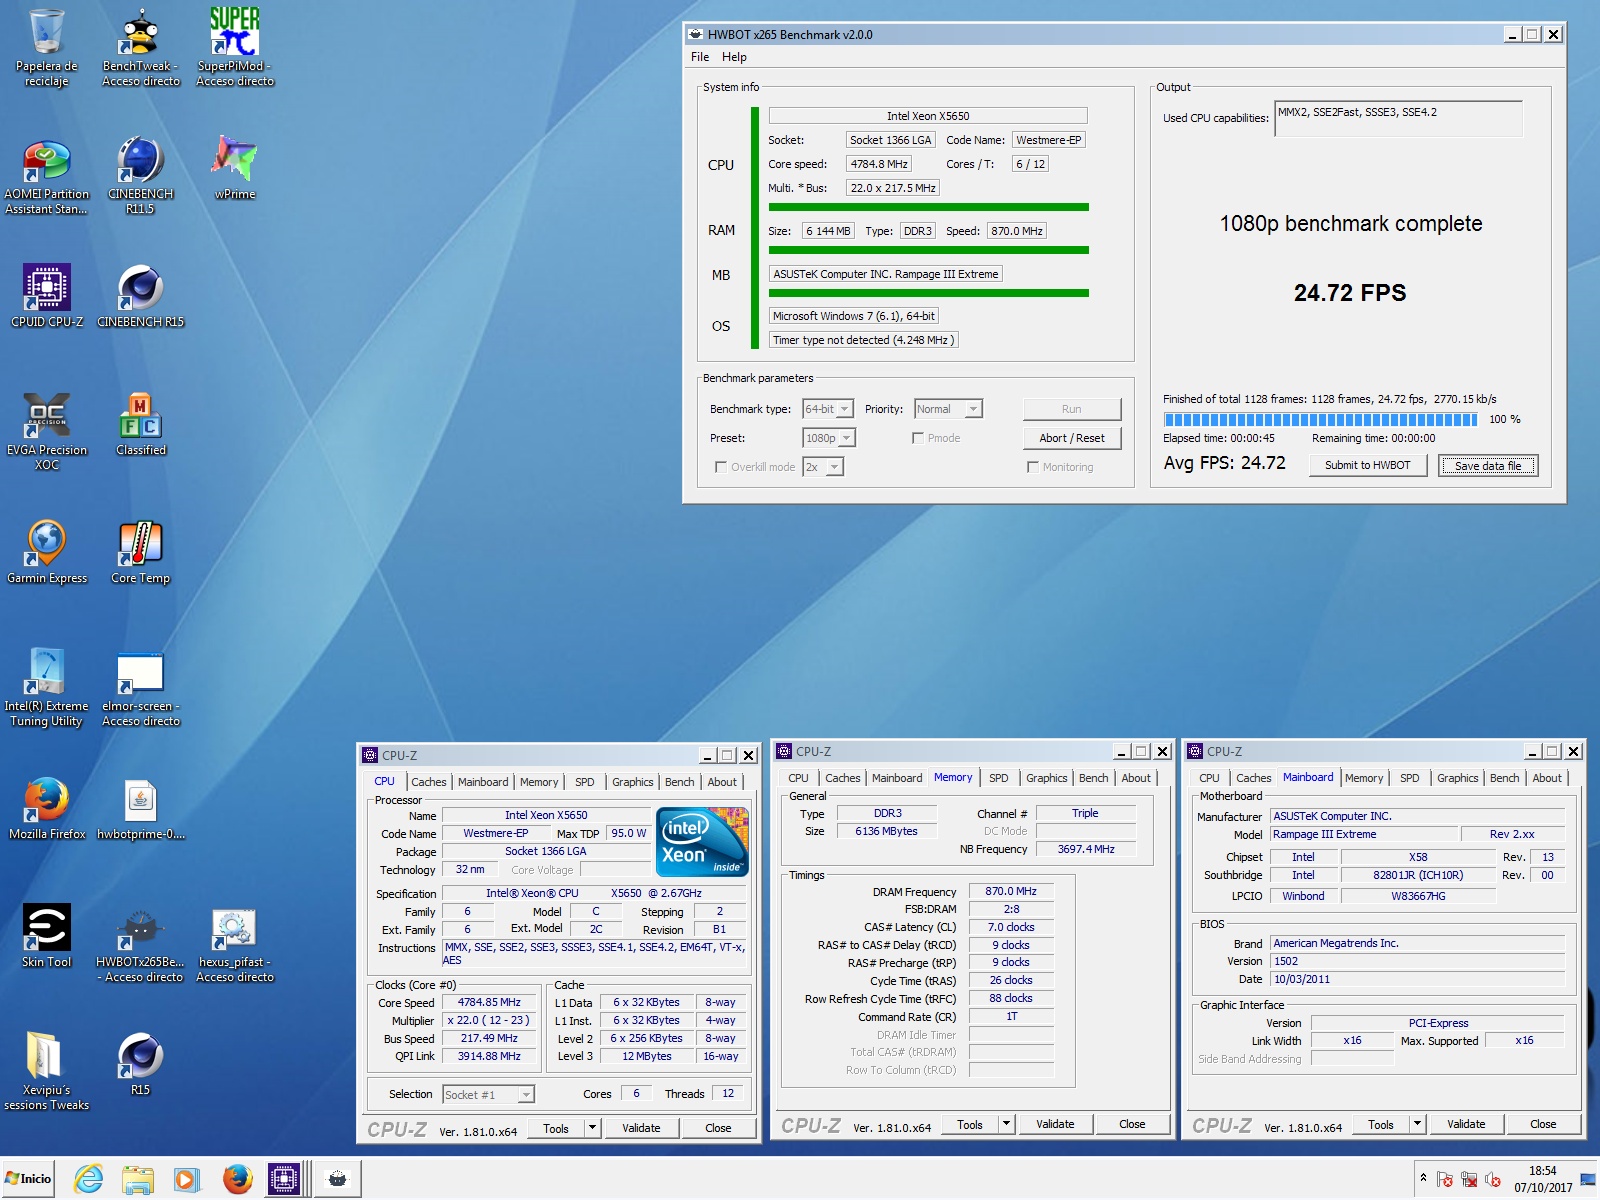The image size is (1600, 1200).
Task: Click Close in Mainboard CPU-Z window
Action: [x=1543, y=1124]
